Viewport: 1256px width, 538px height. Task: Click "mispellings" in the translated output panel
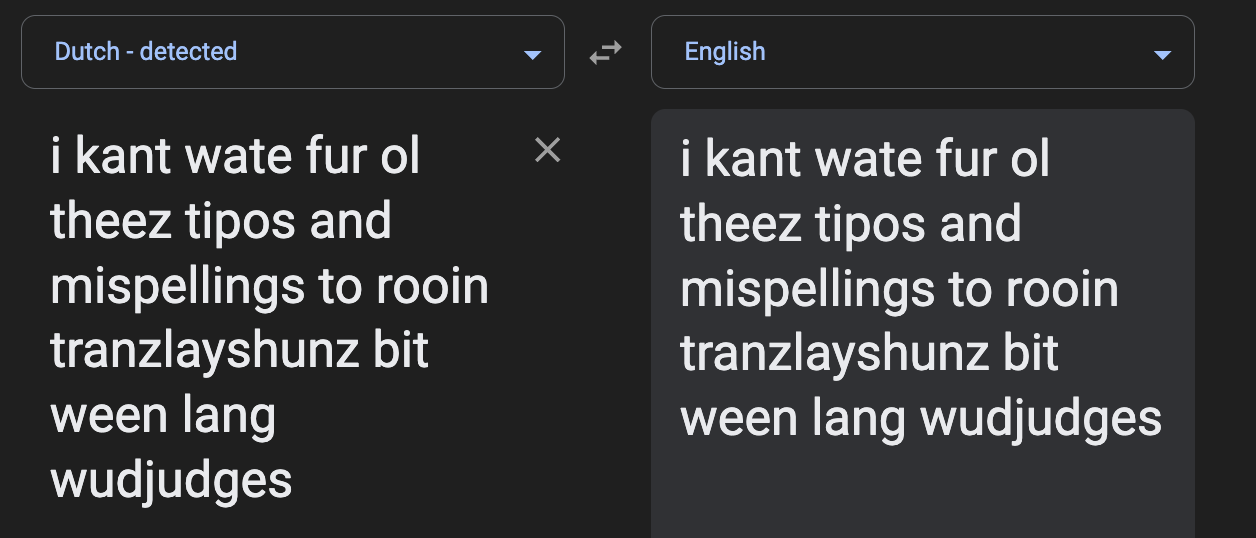pos(805,290)
